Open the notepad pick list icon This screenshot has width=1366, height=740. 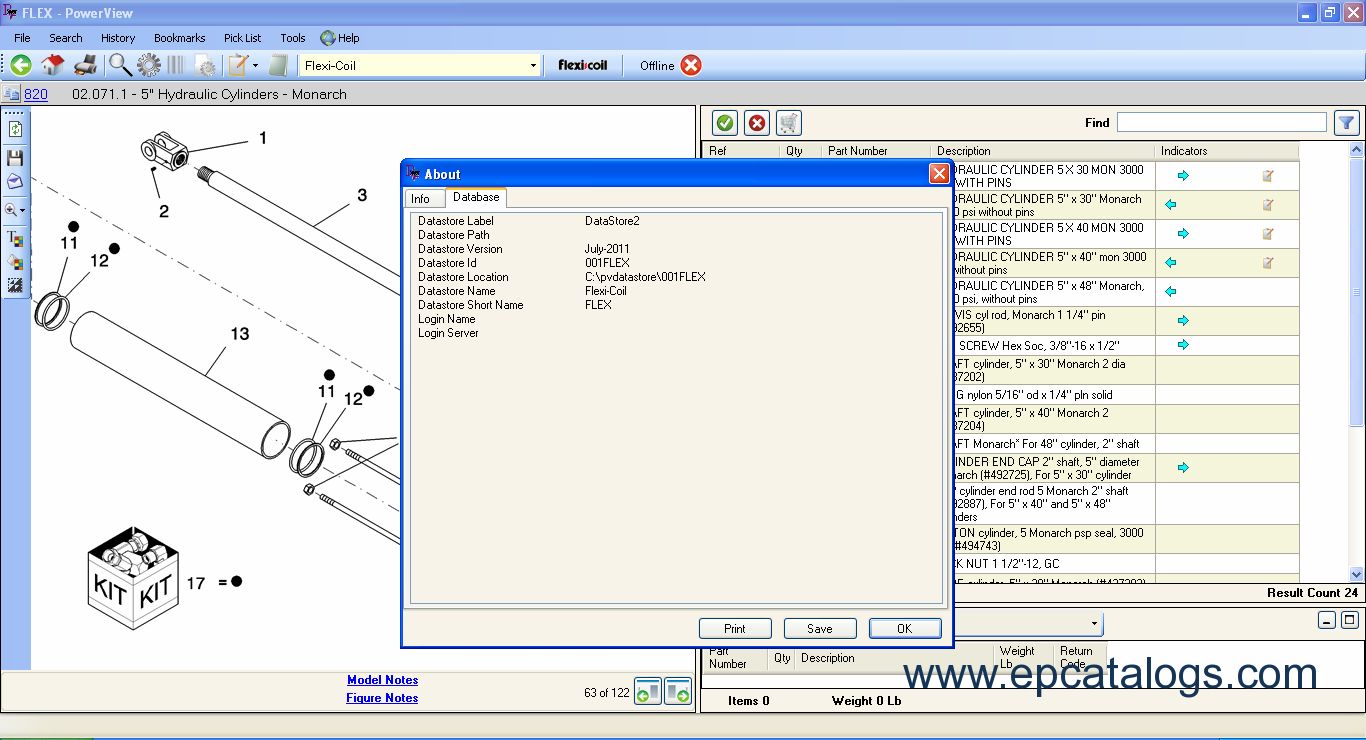[x=279, y=65]
